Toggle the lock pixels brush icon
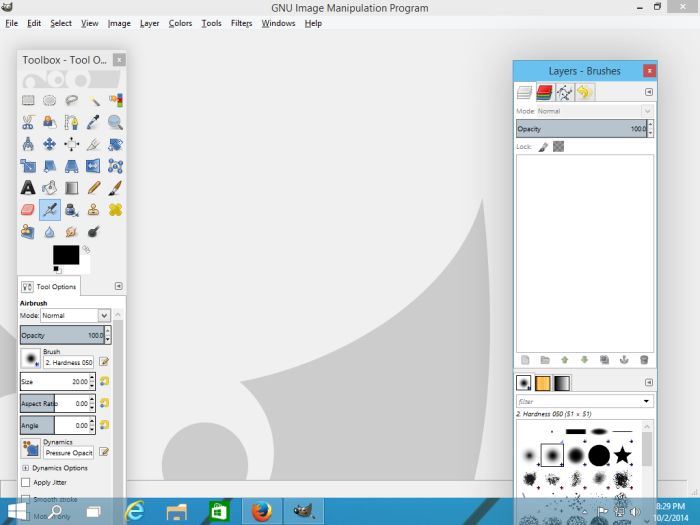The width and height of the screenshot is (700, 525). (x=543, y=146)
